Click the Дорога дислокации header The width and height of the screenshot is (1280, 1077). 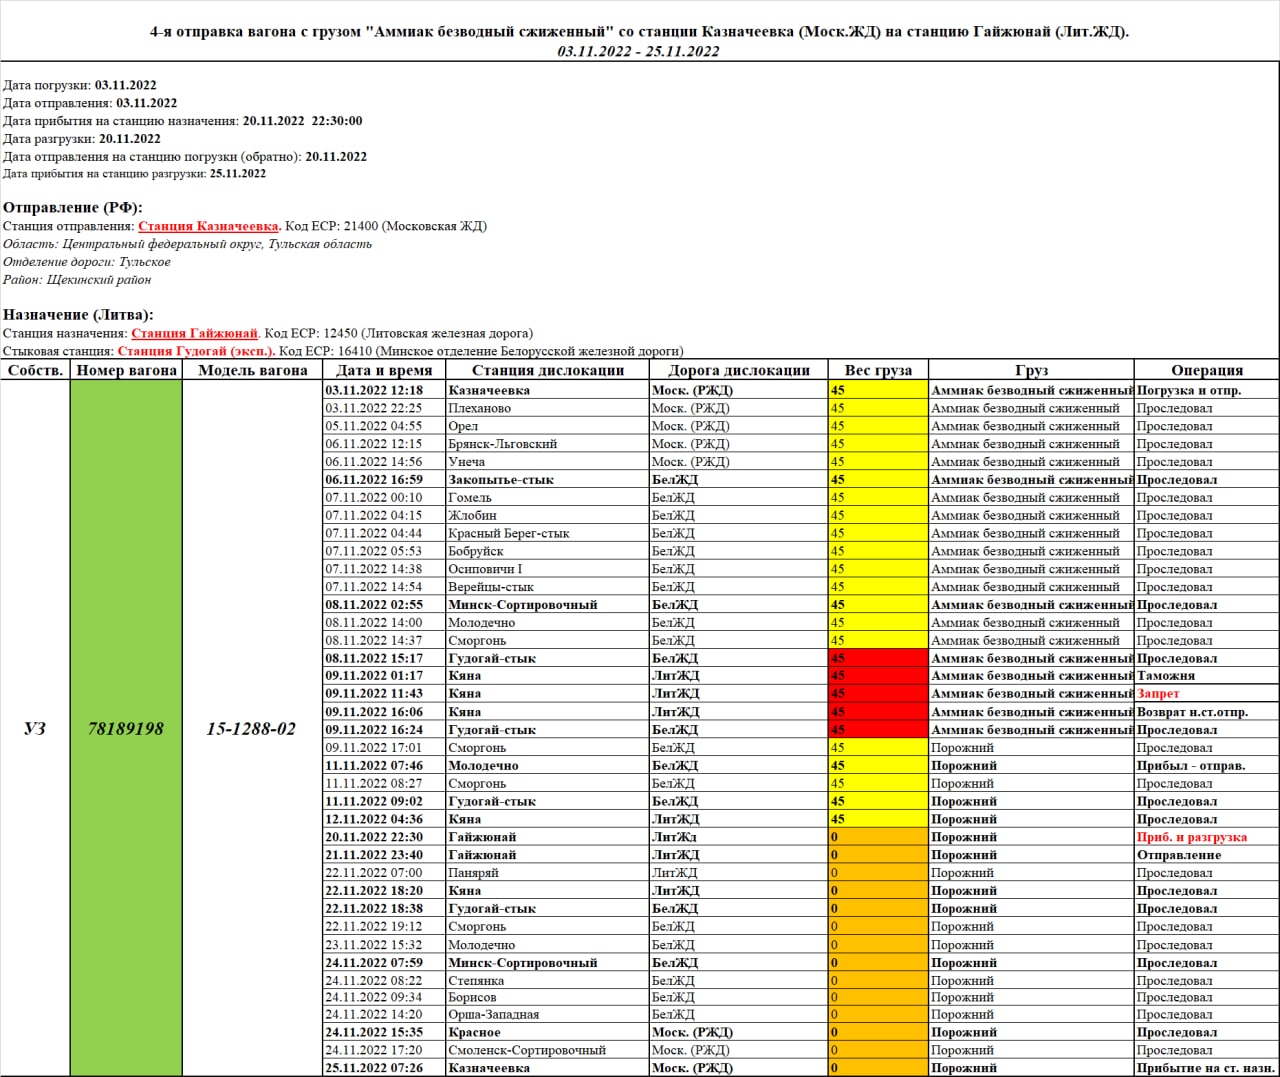738,370
